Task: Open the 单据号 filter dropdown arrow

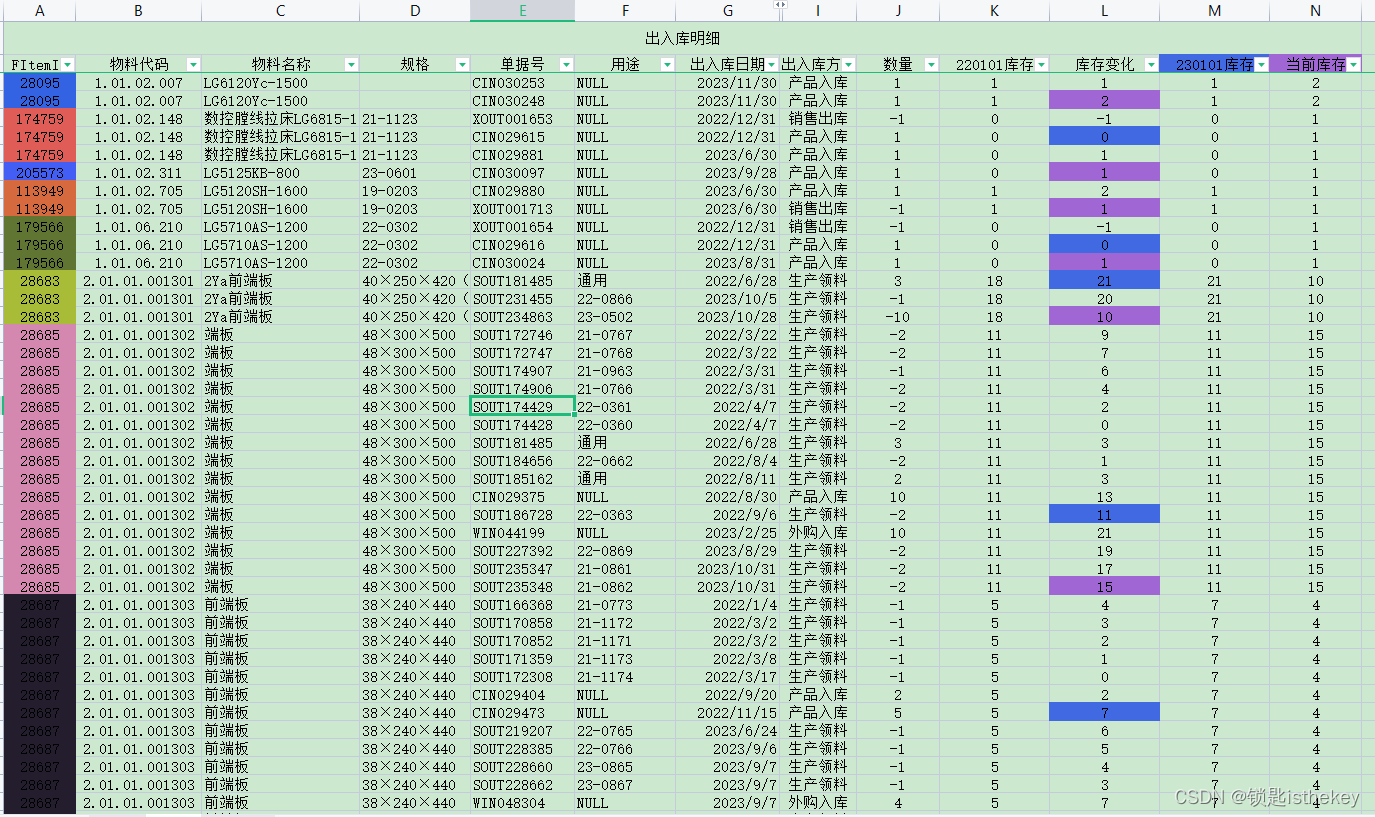Action: click(x=566, y=64)
